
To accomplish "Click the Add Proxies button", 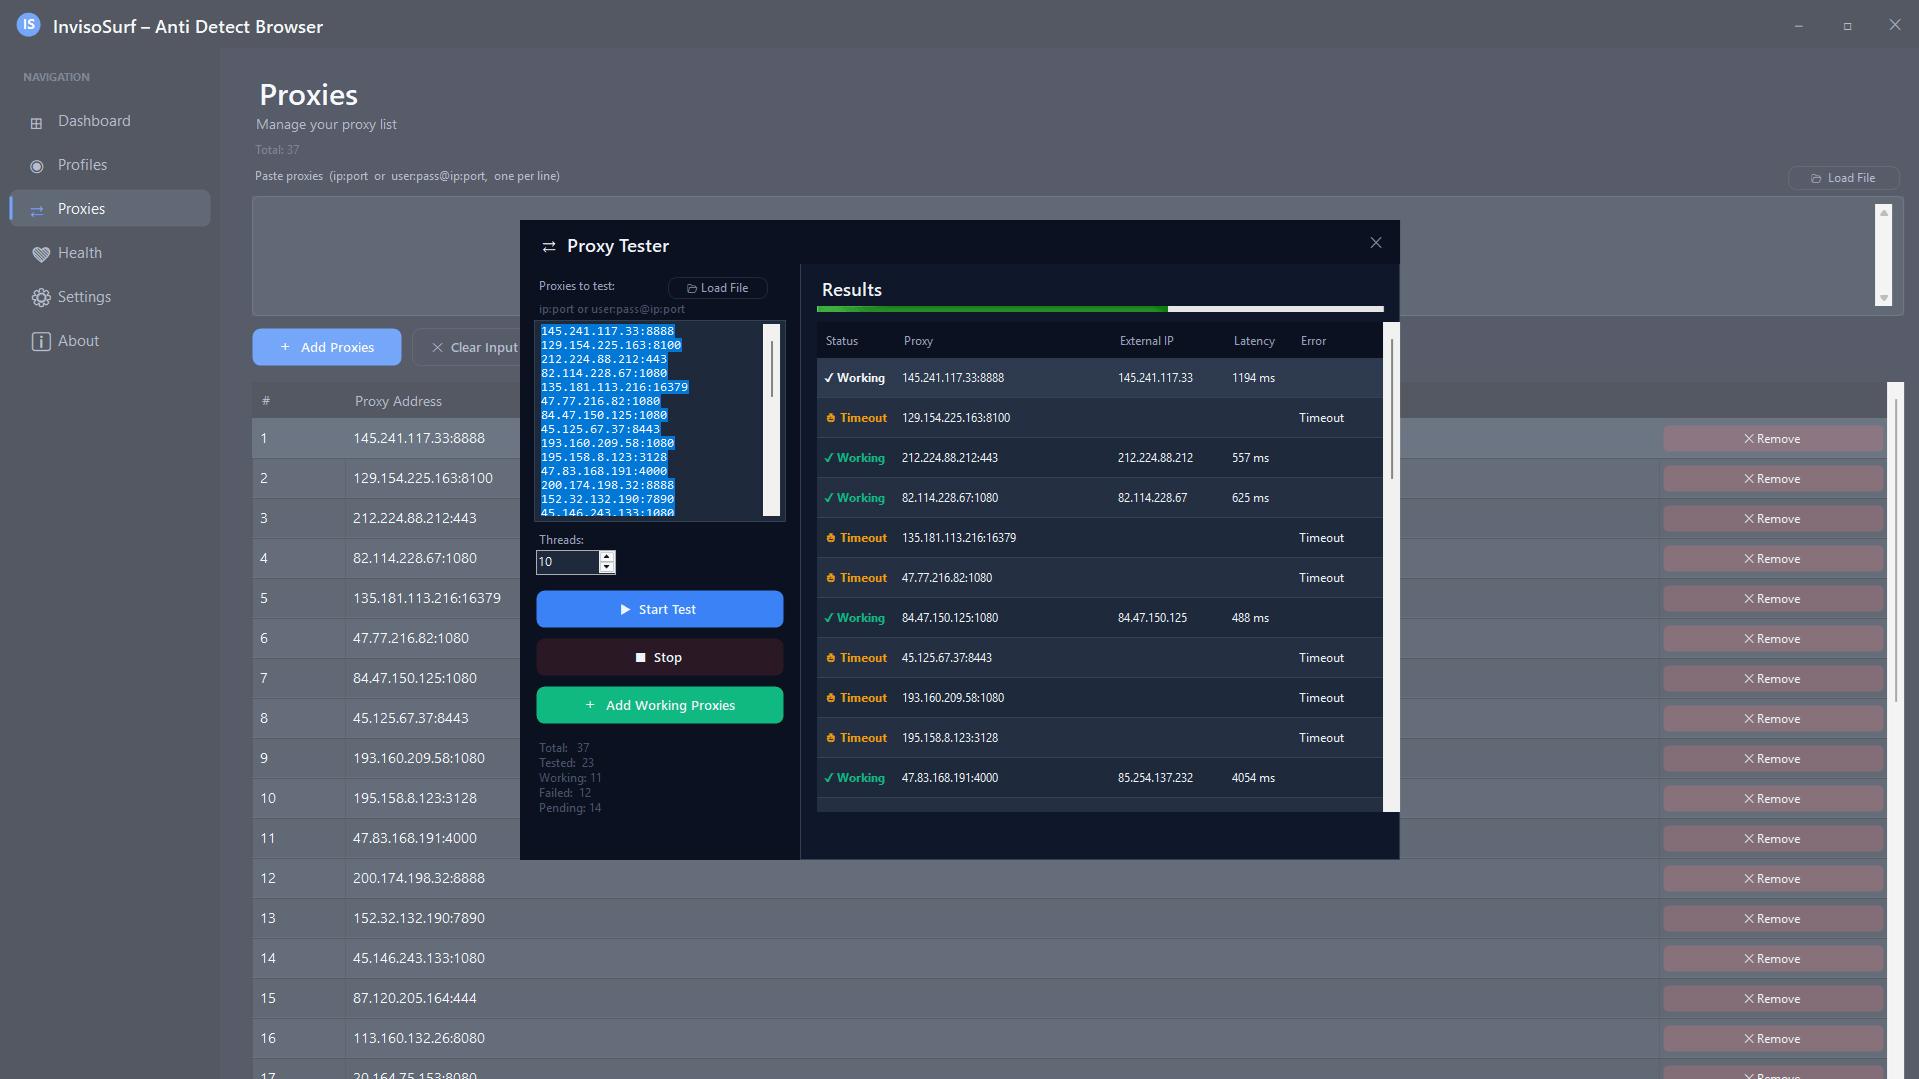I will (x=326, y=347).
